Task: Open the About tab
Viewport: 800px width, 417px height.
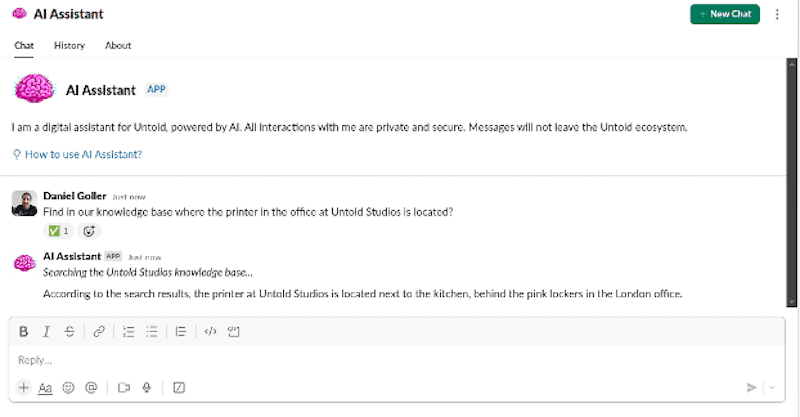Action: coord(118,45)
